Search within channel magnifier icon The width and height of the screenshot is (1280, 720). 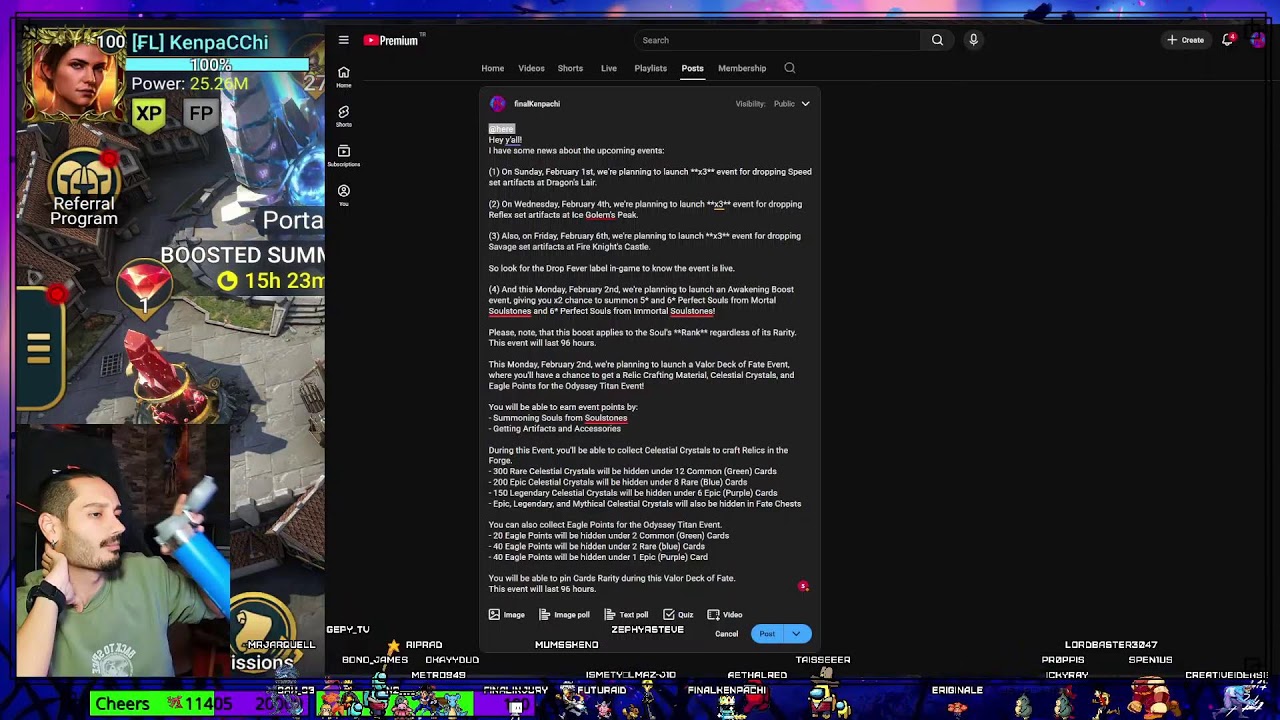pos(790,68)
